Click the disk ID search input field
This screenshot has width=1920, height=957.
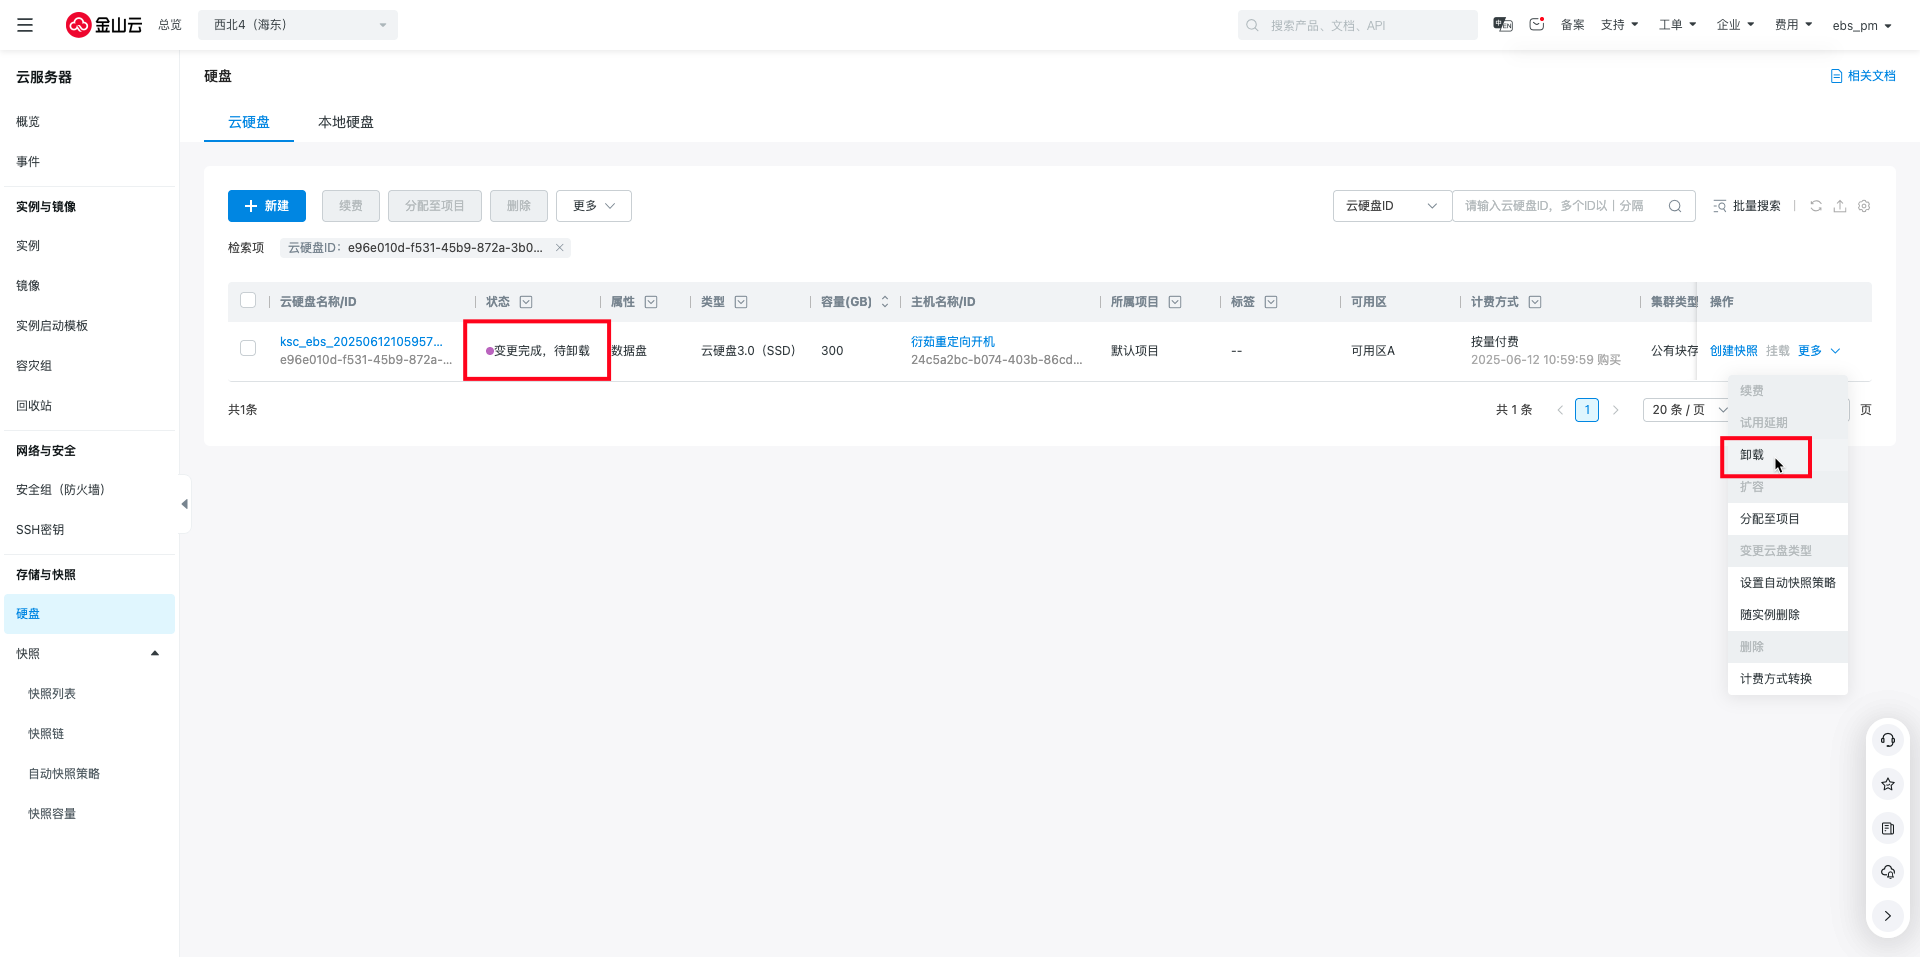(1555, 206)
